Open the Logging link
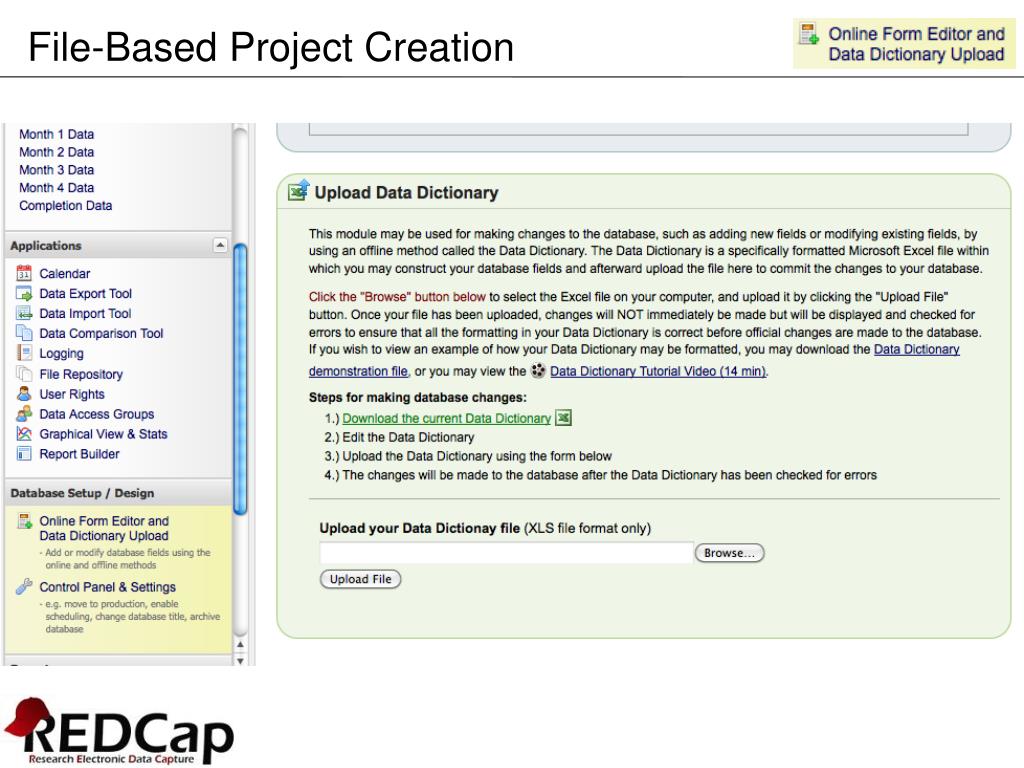 click(61, 353)
